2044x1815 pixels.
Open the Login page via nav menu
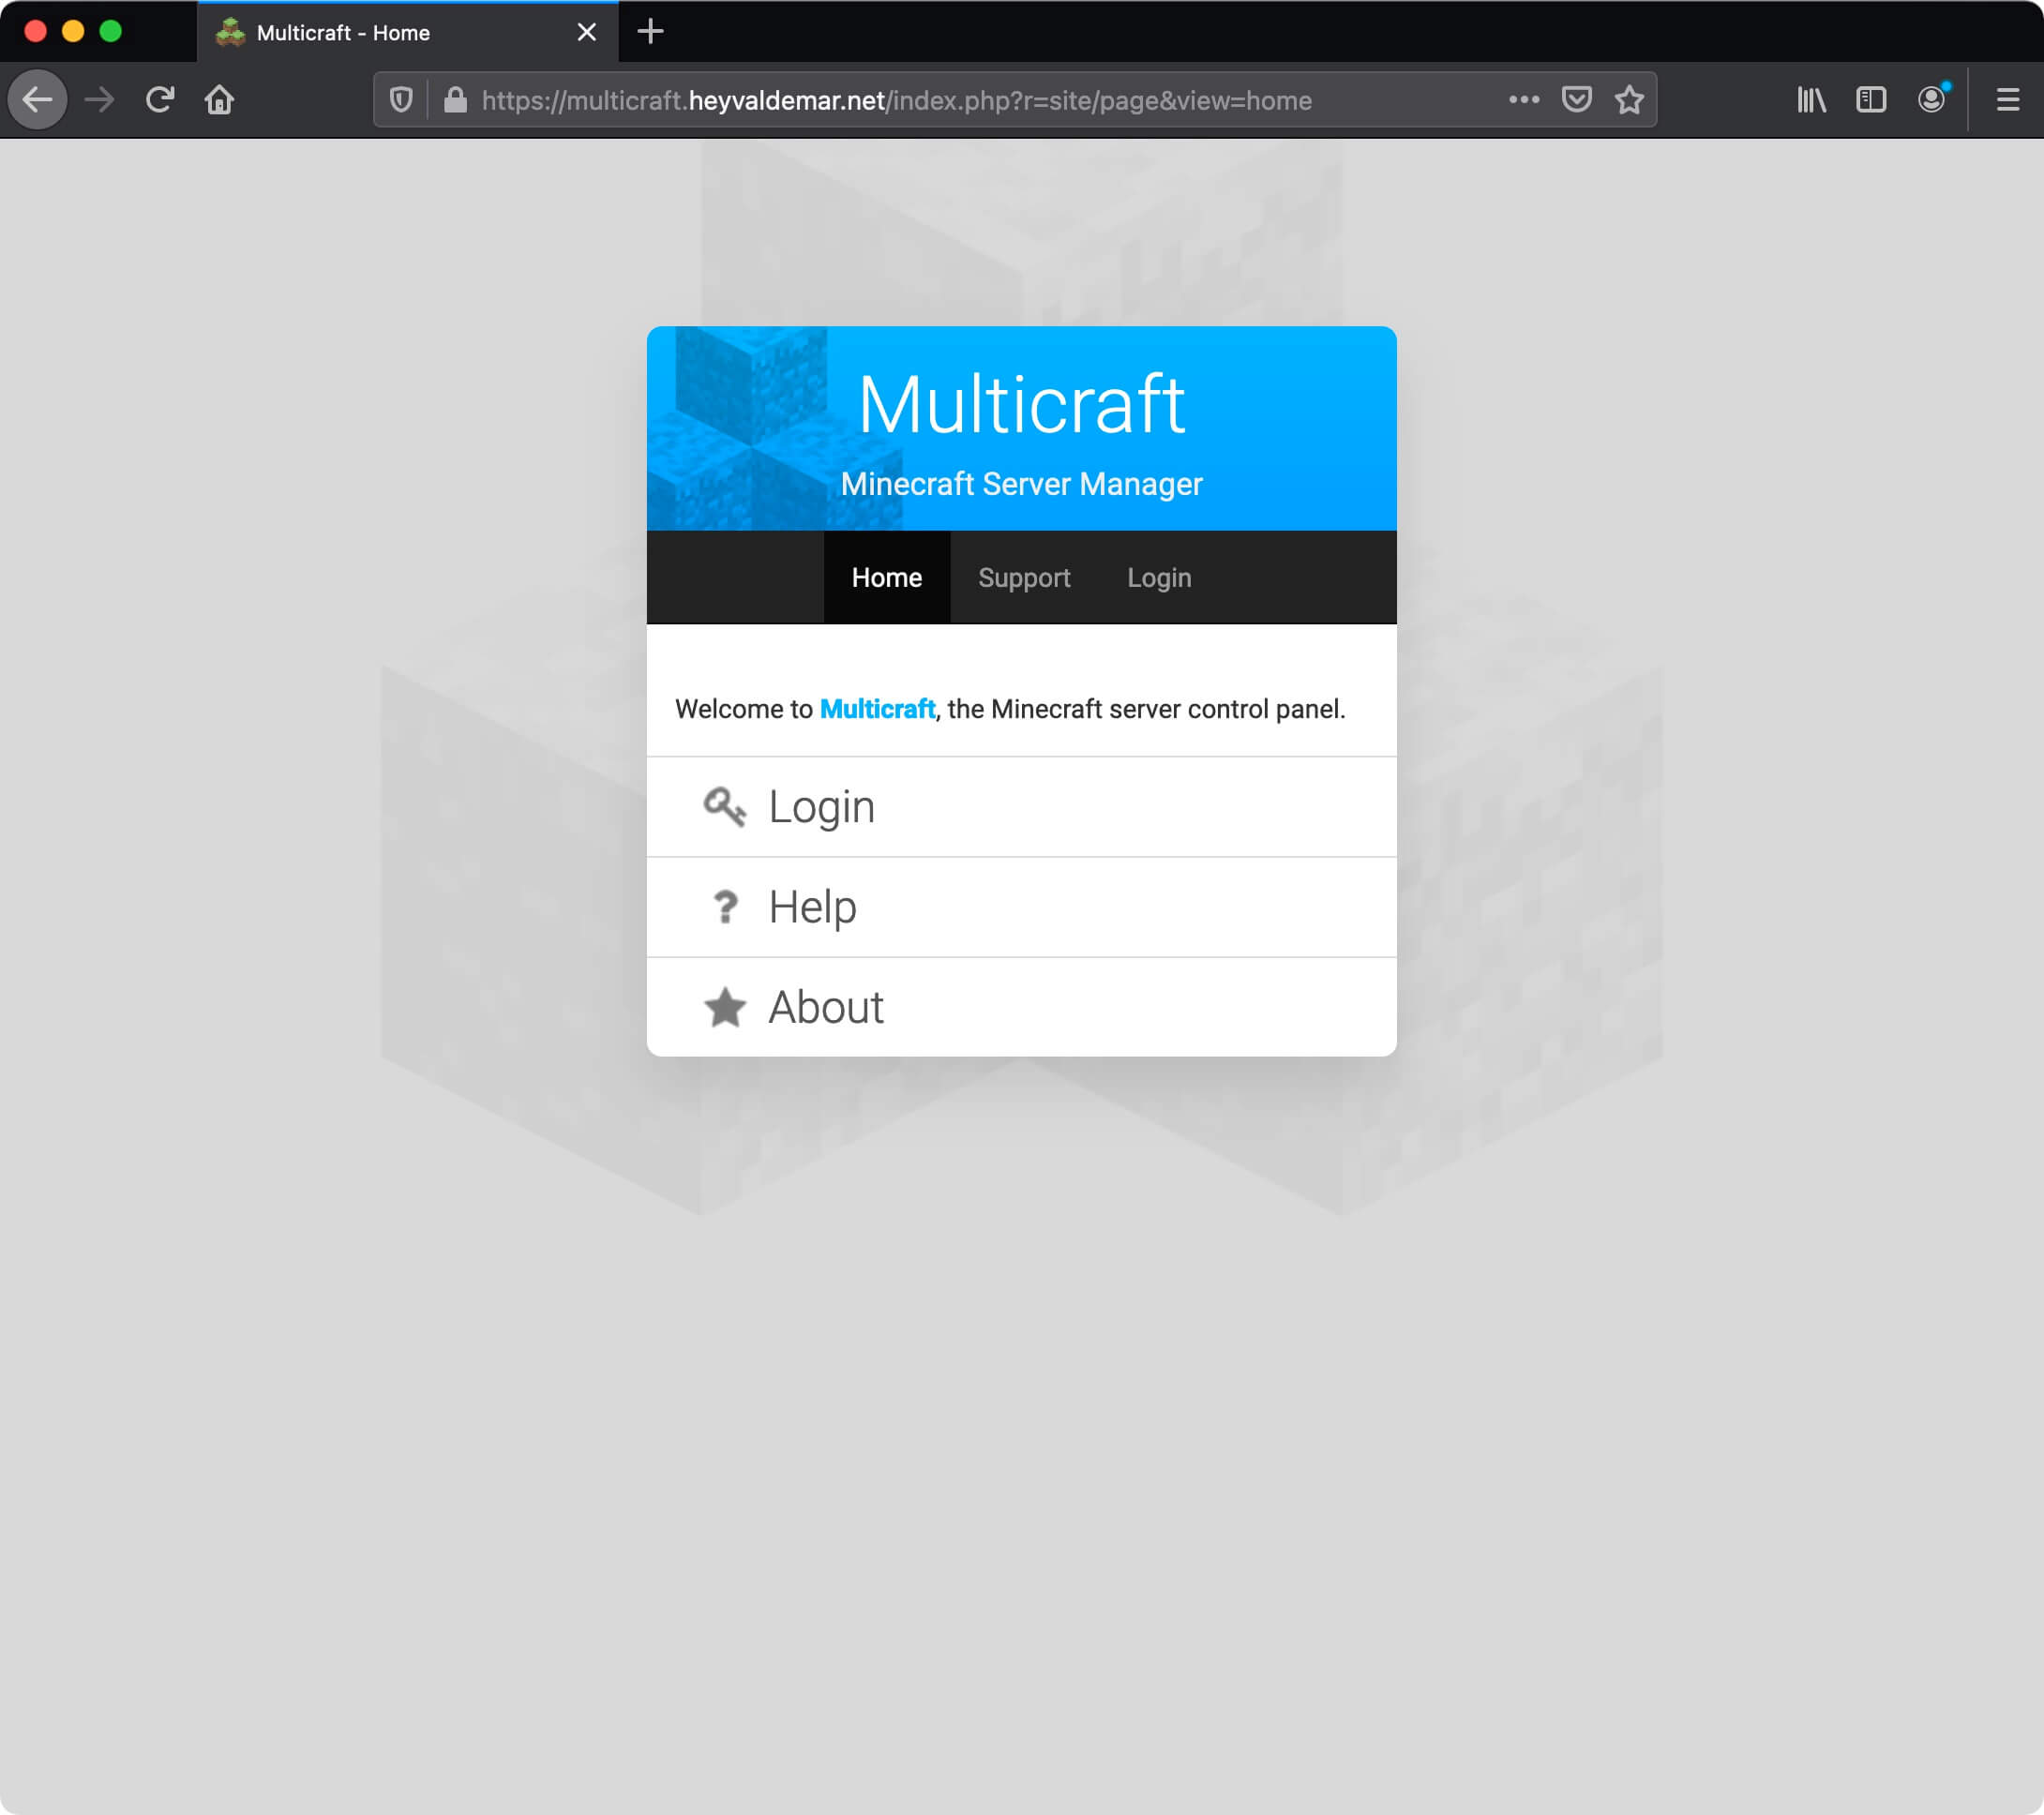coord(1158,577)
